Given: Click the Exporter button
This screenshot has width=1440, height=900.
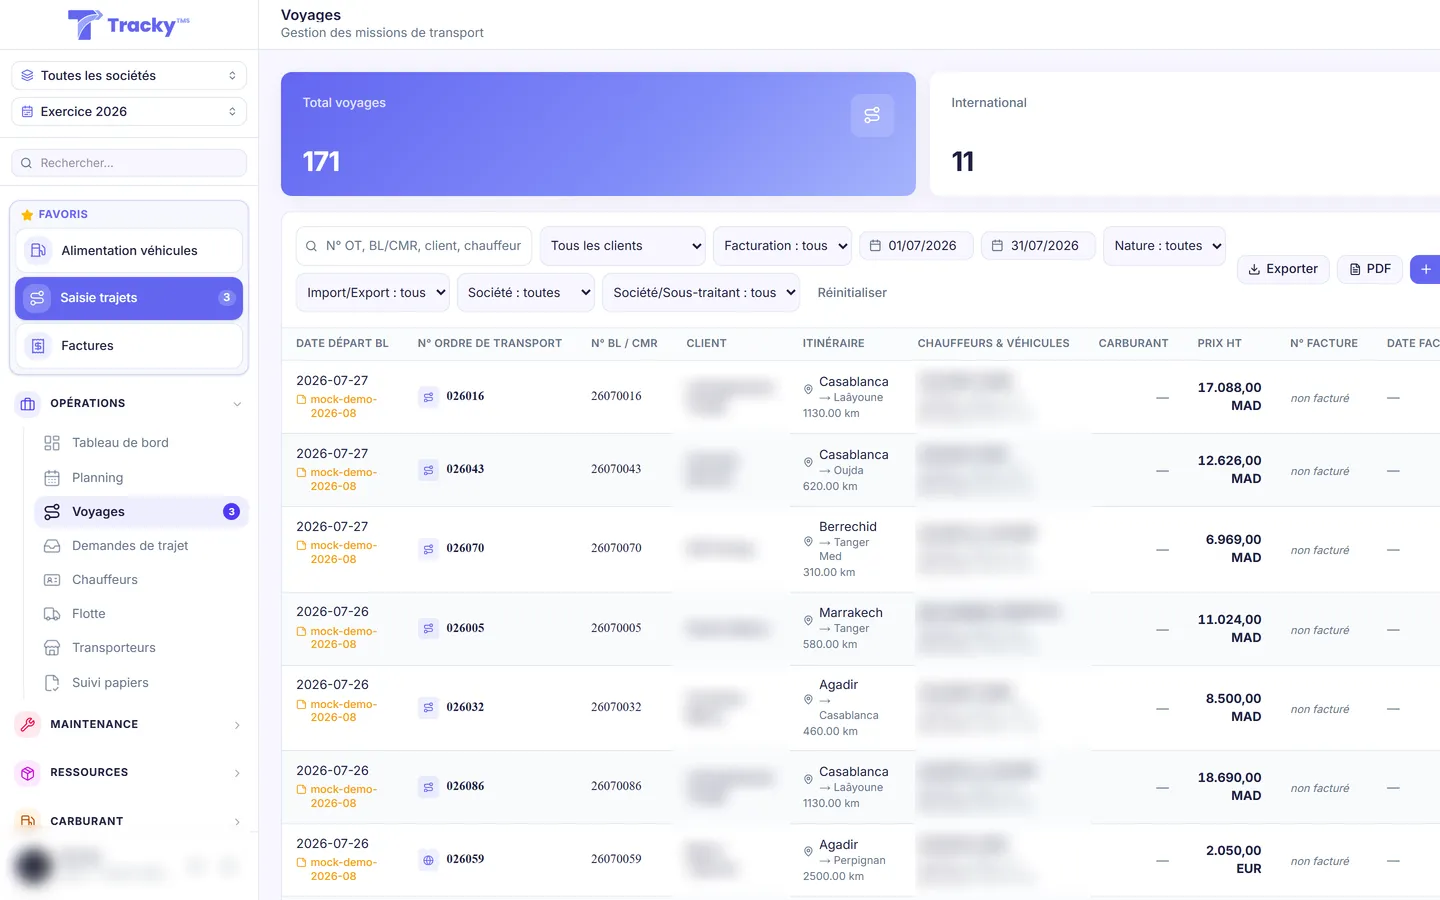Looking at the screenshot, I should (1283, 269).
